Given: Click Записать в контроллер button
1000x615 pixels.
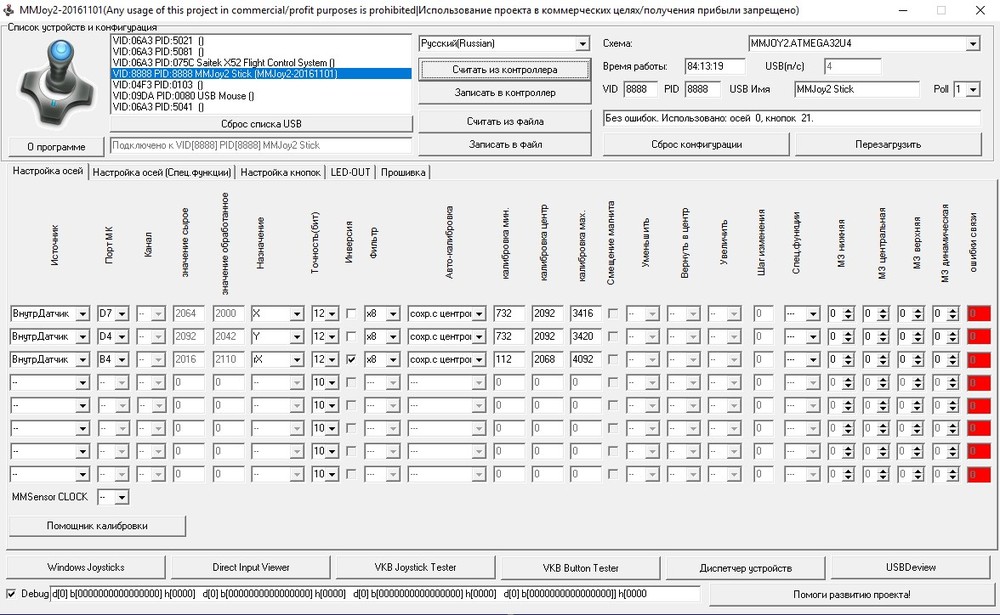Looking at the screenshot, I should point(503,95).
